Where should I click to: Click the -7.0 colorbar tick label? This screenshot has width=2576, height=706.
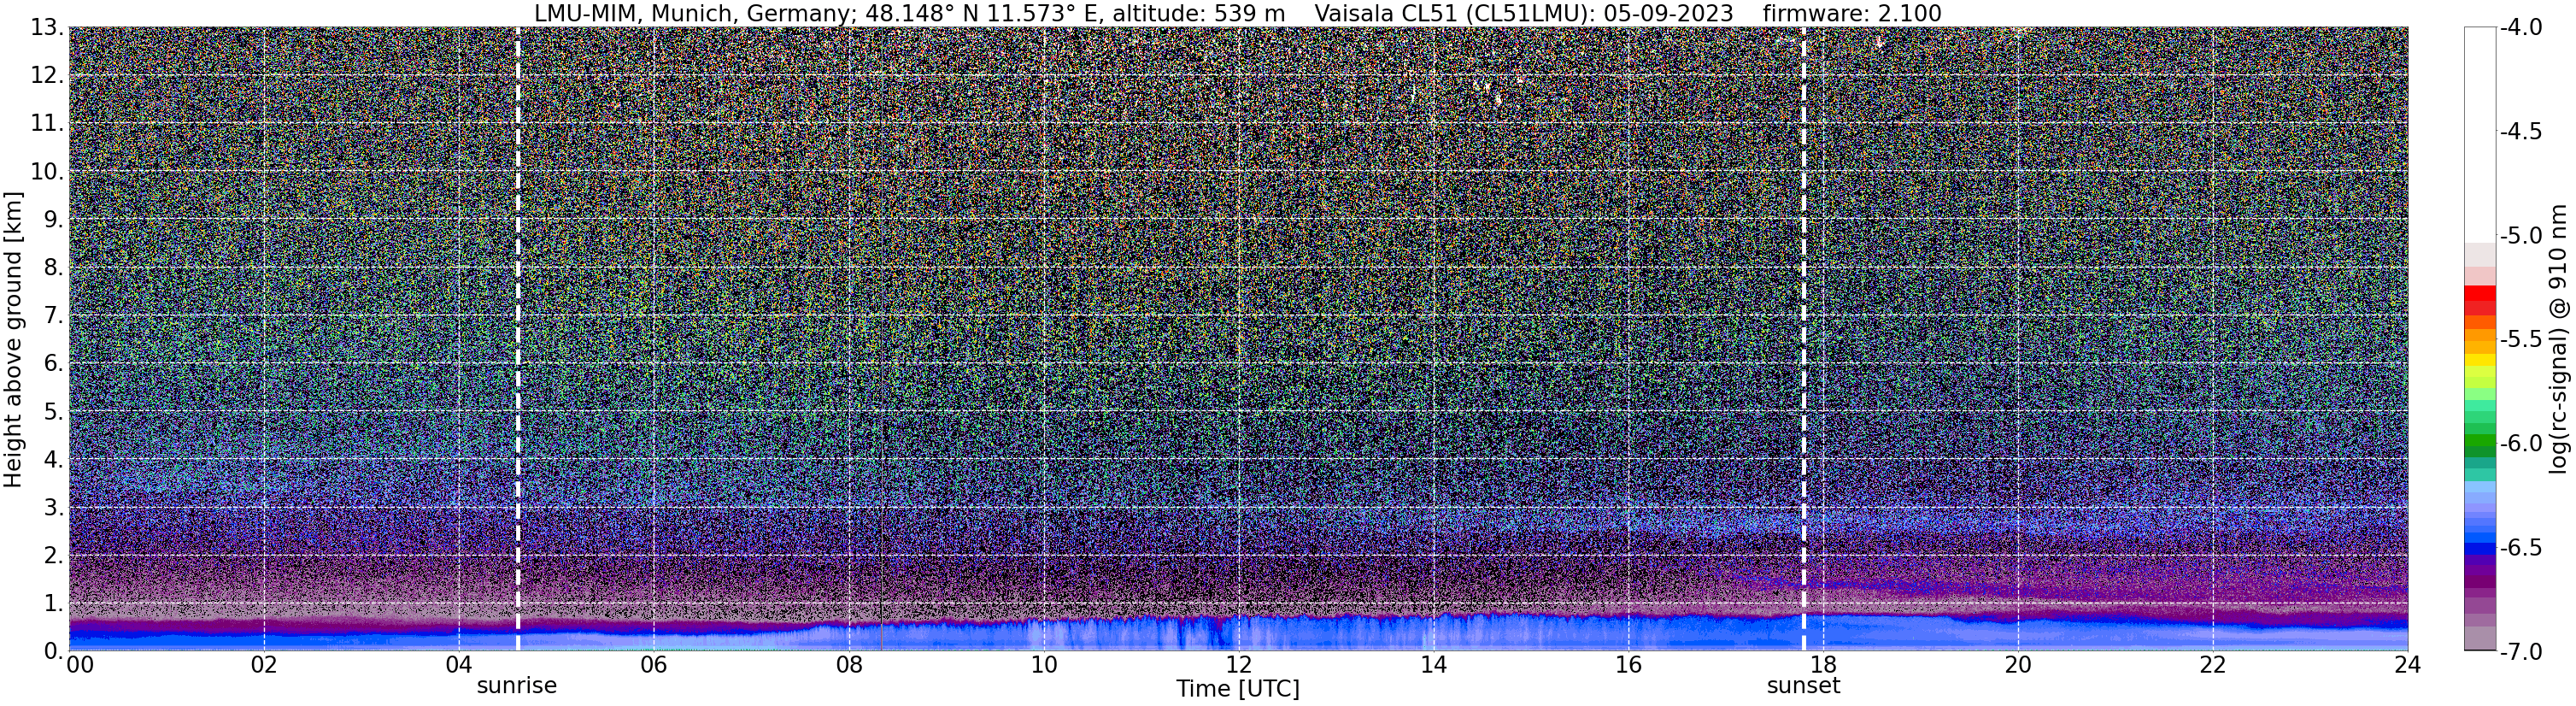(2520, 652)
